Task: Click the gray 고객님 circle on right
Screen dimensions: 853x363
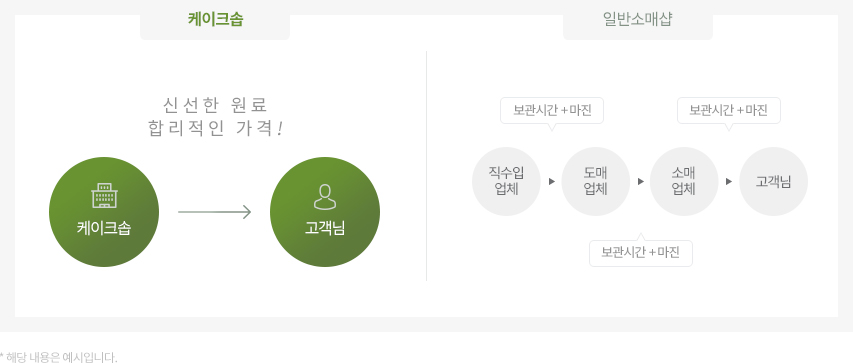Action: (x=773, y=181)
